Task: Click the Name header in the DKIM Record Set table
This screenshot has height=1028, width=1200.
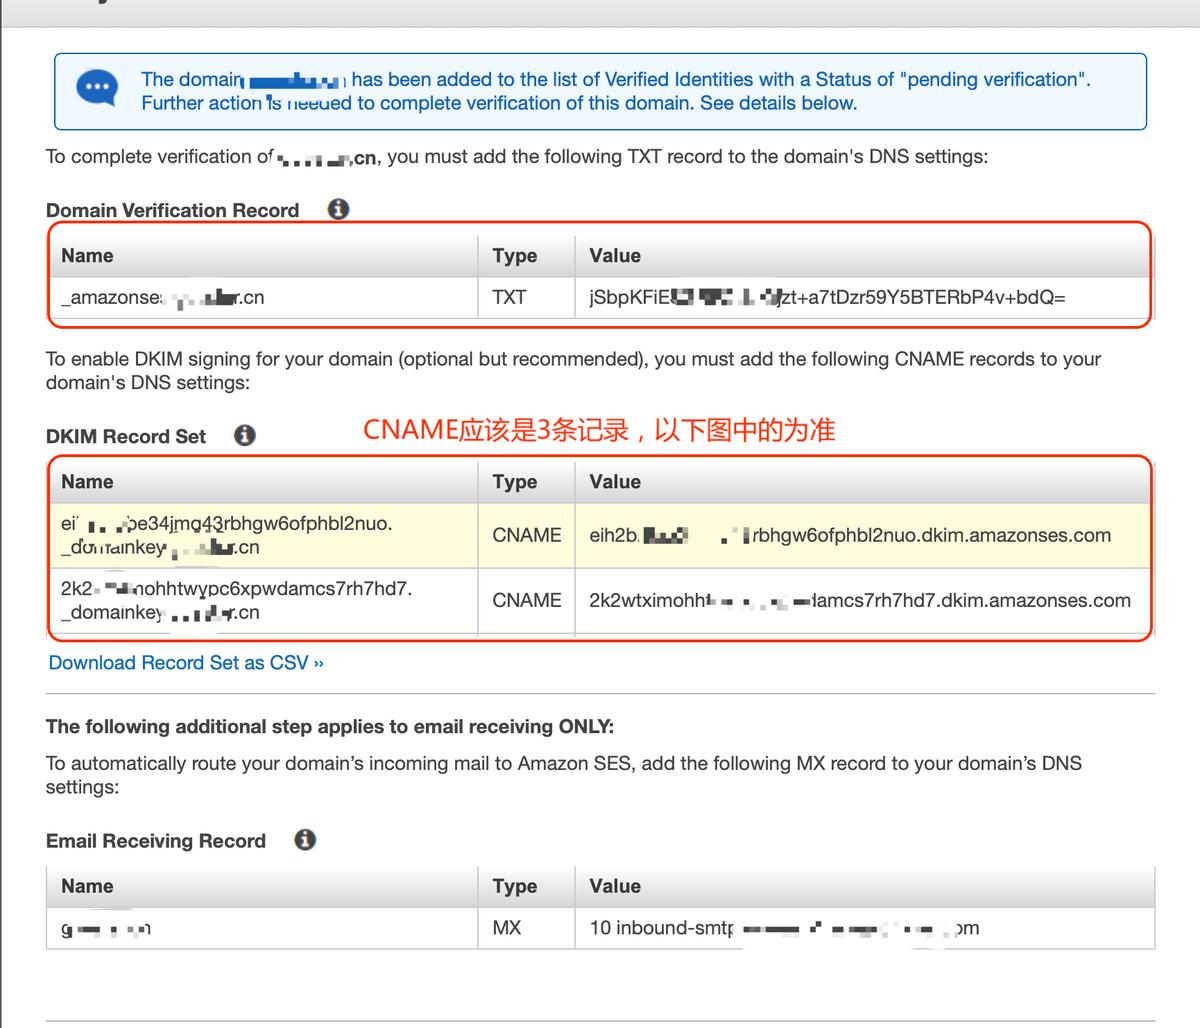Action: click(87, 481)
